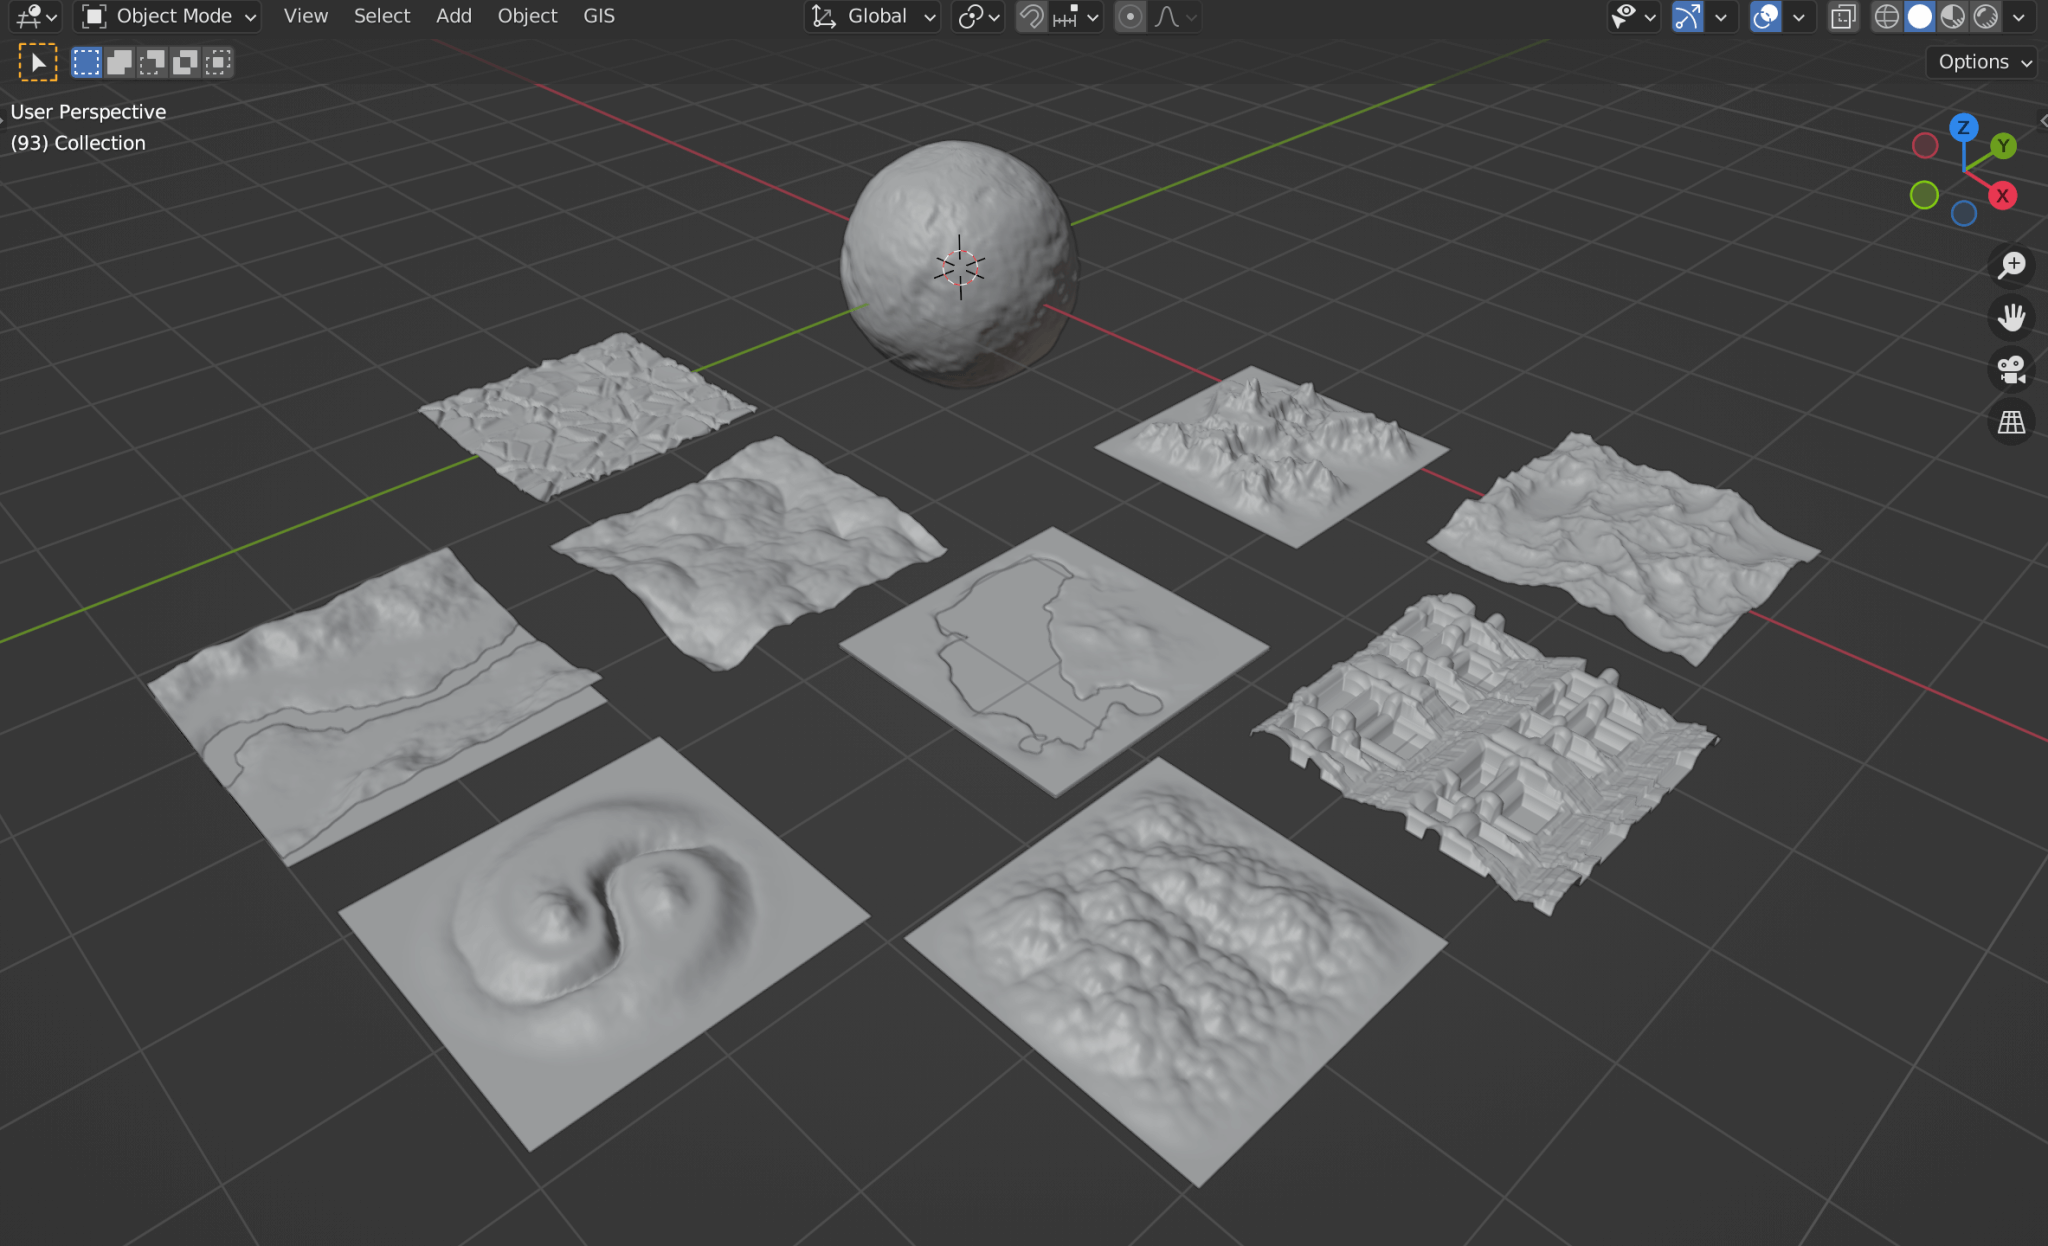Open the Object Mode dropdown

point(170,17)
